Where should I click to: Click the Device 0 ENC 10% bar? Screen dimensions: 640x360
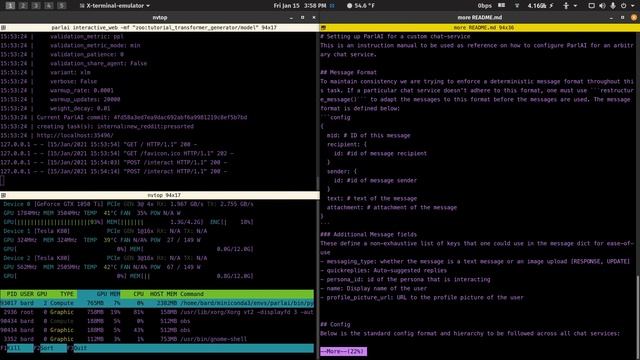pos(232,222)
